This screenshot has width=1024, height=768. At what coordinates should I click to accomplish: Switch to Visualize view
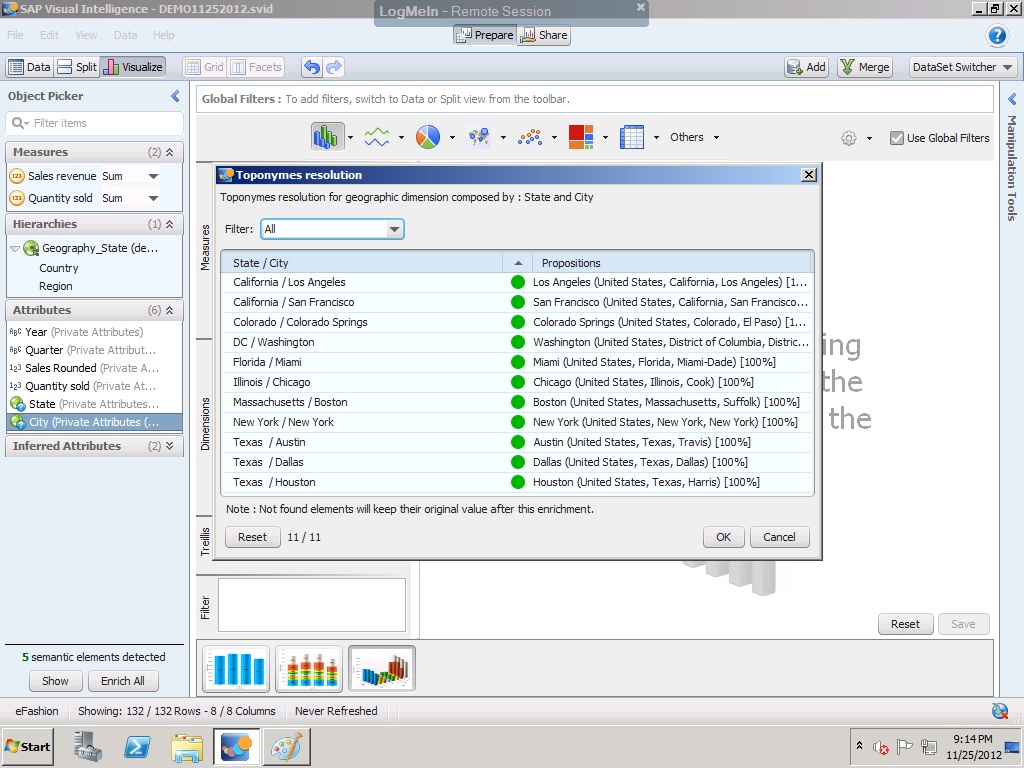point(133,67)
